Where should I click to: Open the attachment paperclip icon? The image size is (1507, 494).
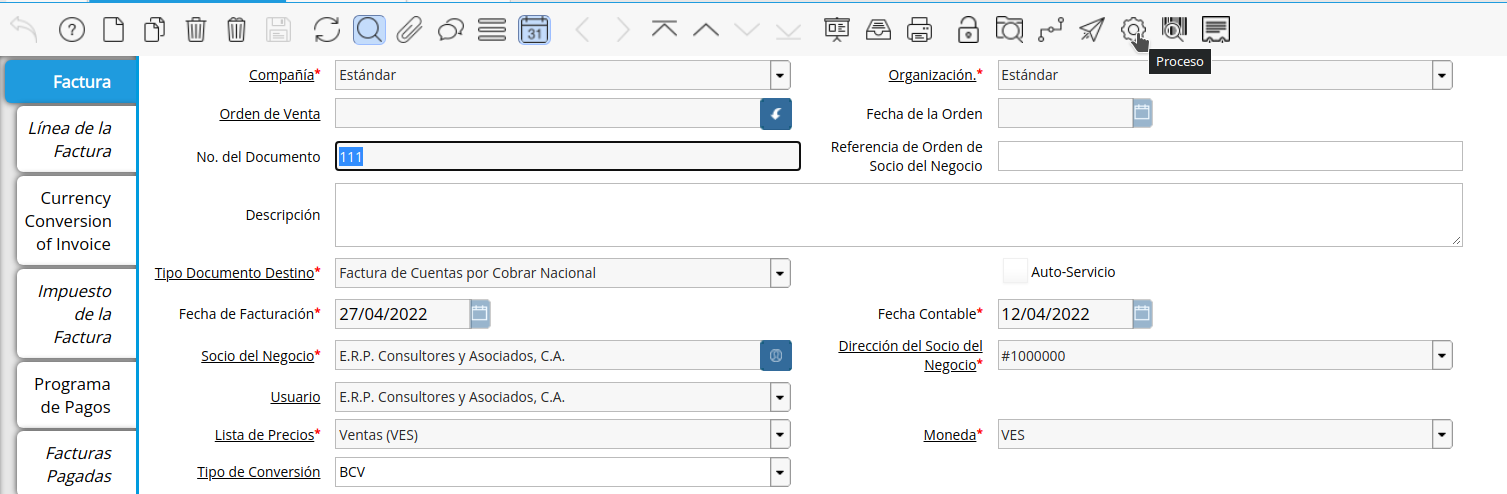[x=409, y=30]
